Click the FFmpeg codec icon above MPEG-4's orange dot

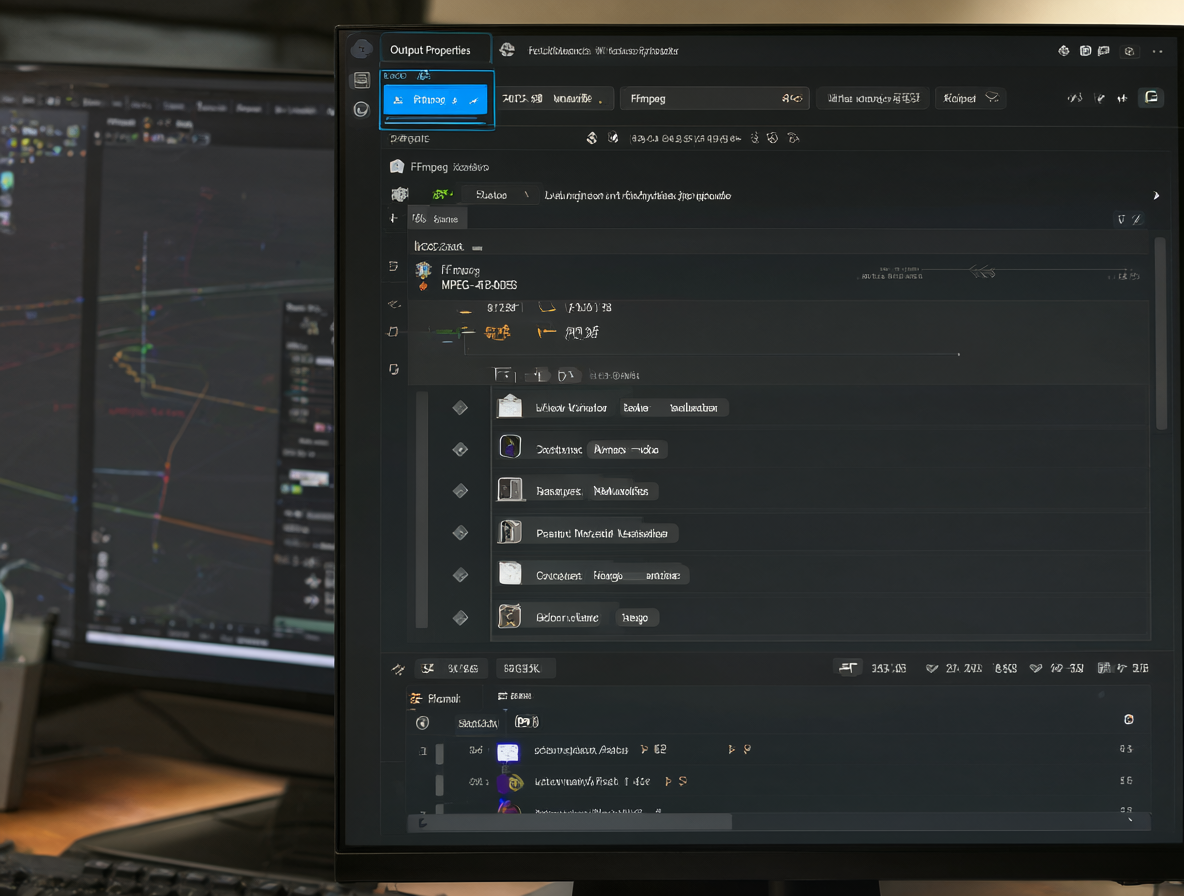coord(423,269)
